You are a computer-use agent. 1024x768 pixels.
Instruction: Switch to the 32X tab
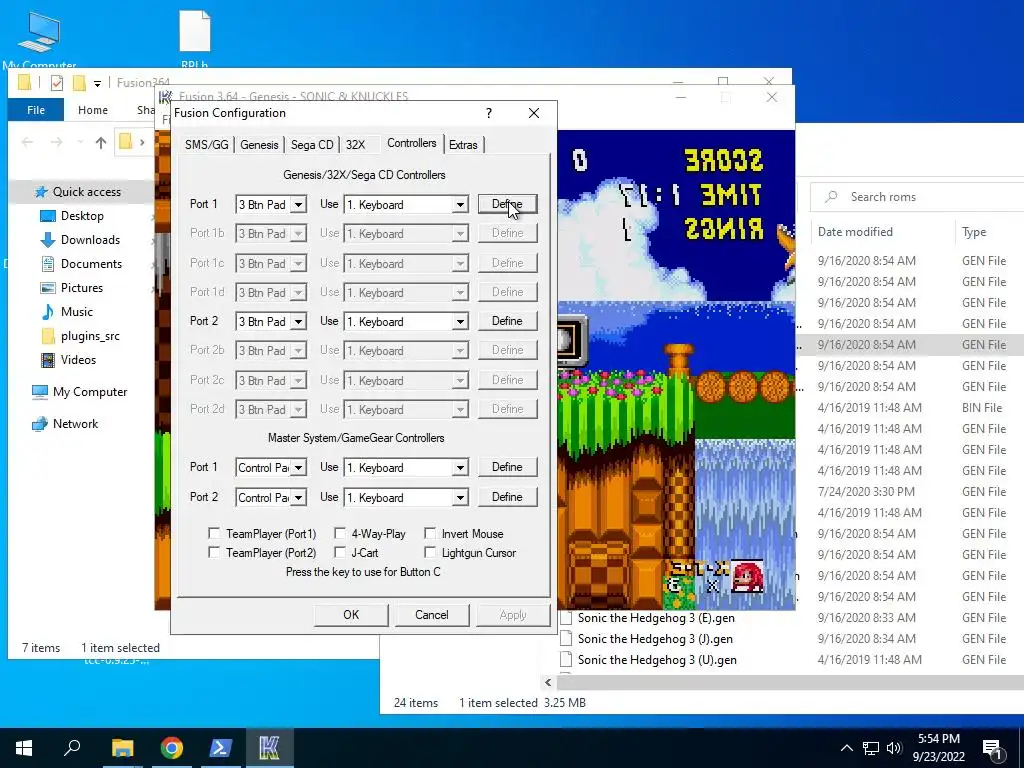click(355, 145)
